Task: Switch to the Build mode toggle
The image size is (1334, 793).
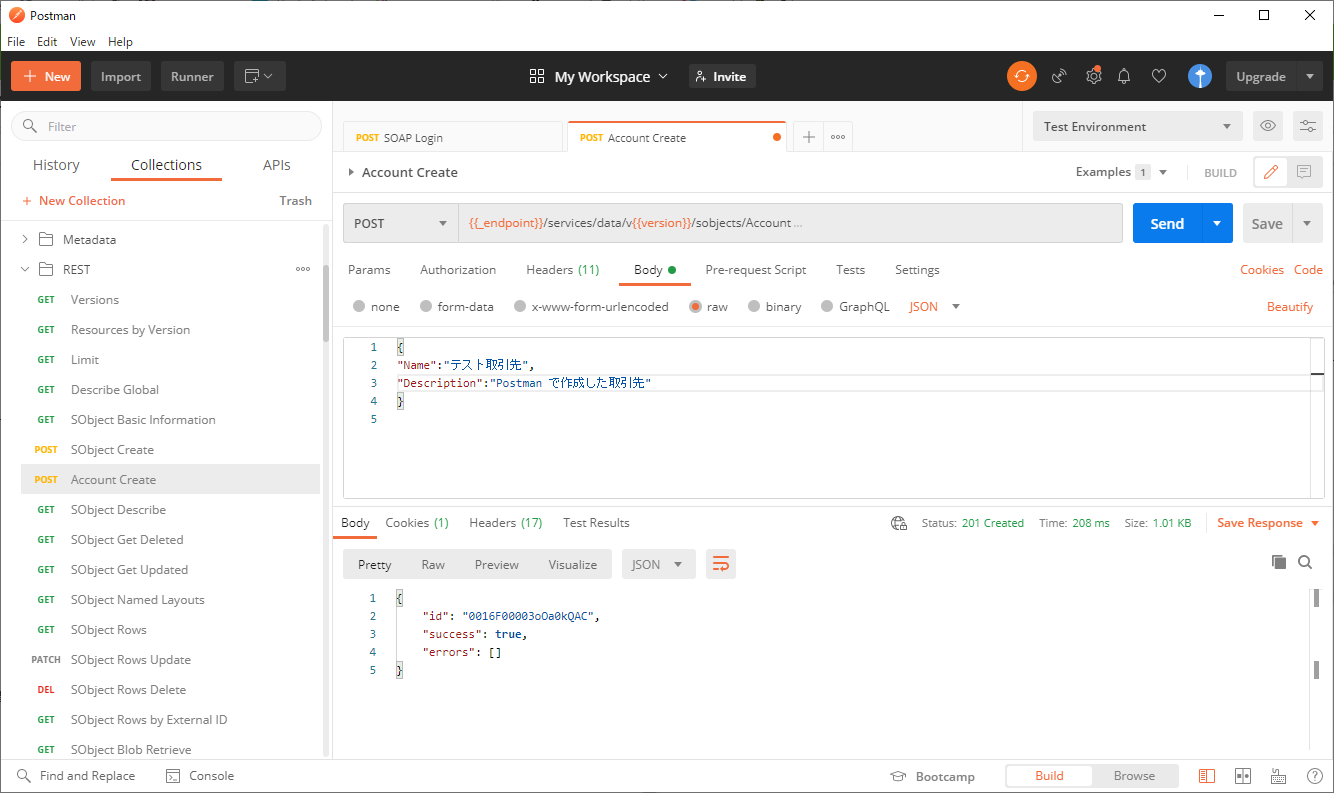Action: [x=1049, y=776]
